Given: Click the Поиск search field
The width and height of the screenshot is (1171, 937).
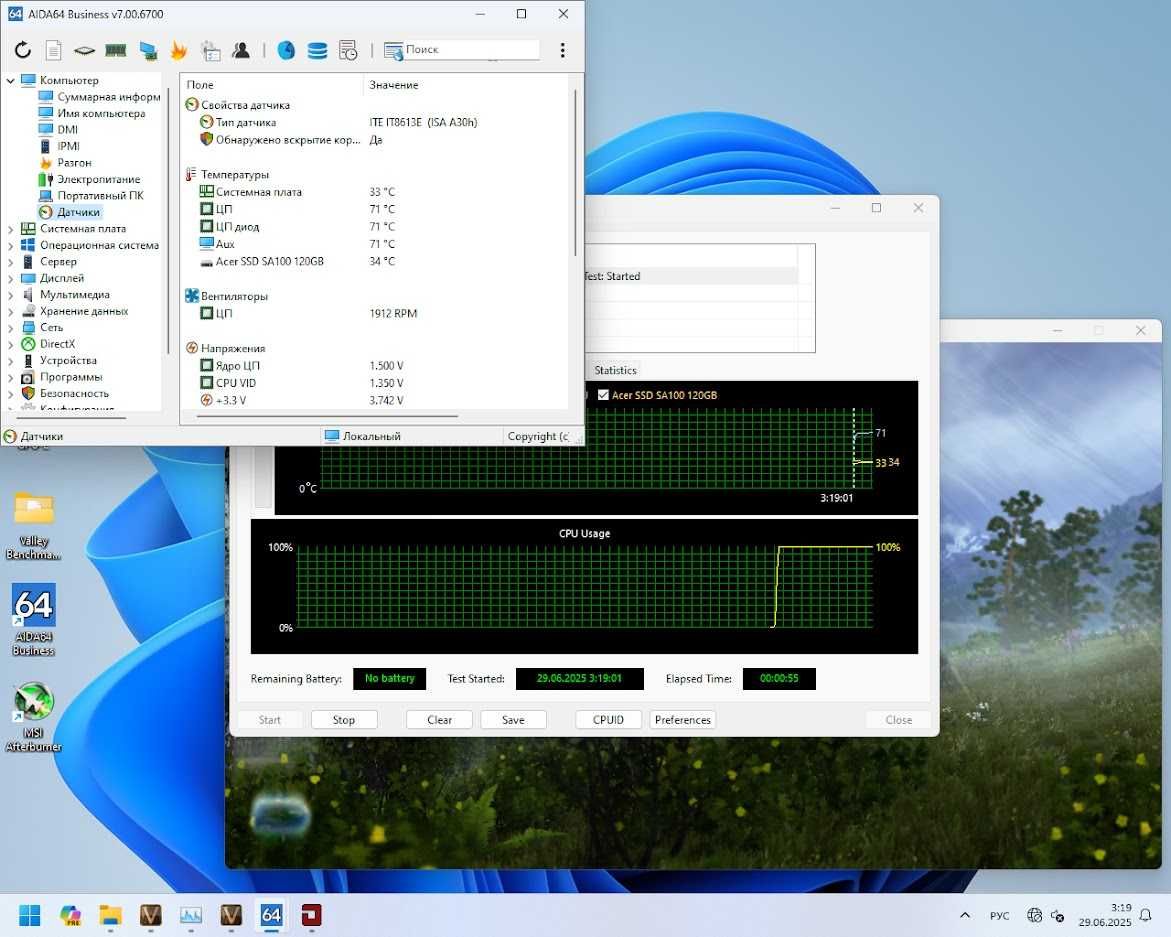Looking at the screenshot, I should (471, 49).
